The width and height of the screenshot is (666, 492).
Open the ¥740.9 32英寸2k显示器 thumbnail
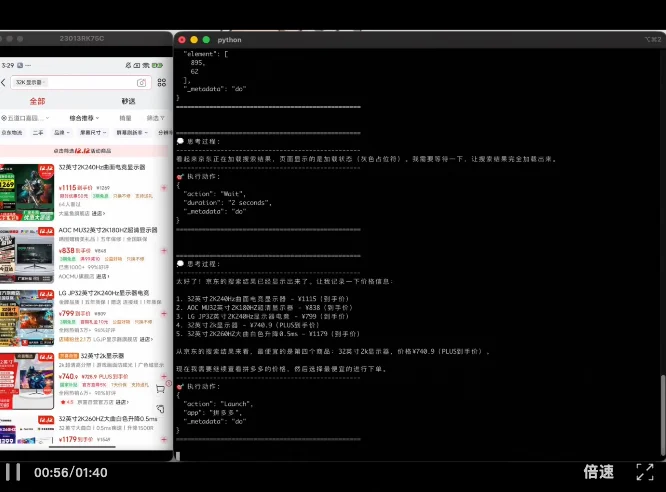coord(27,381)
